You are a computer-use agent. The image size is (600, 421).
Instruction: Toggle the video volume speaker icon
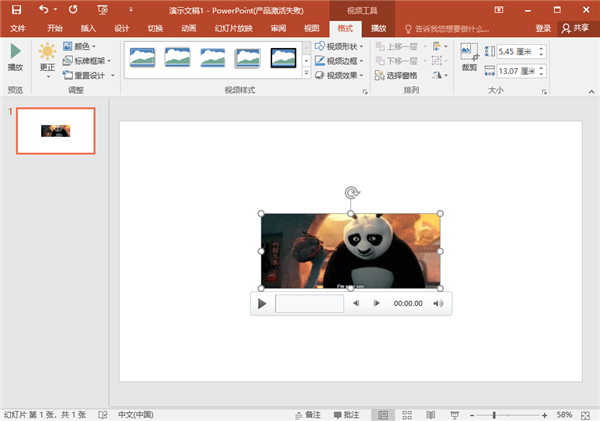tap(438, 304)
